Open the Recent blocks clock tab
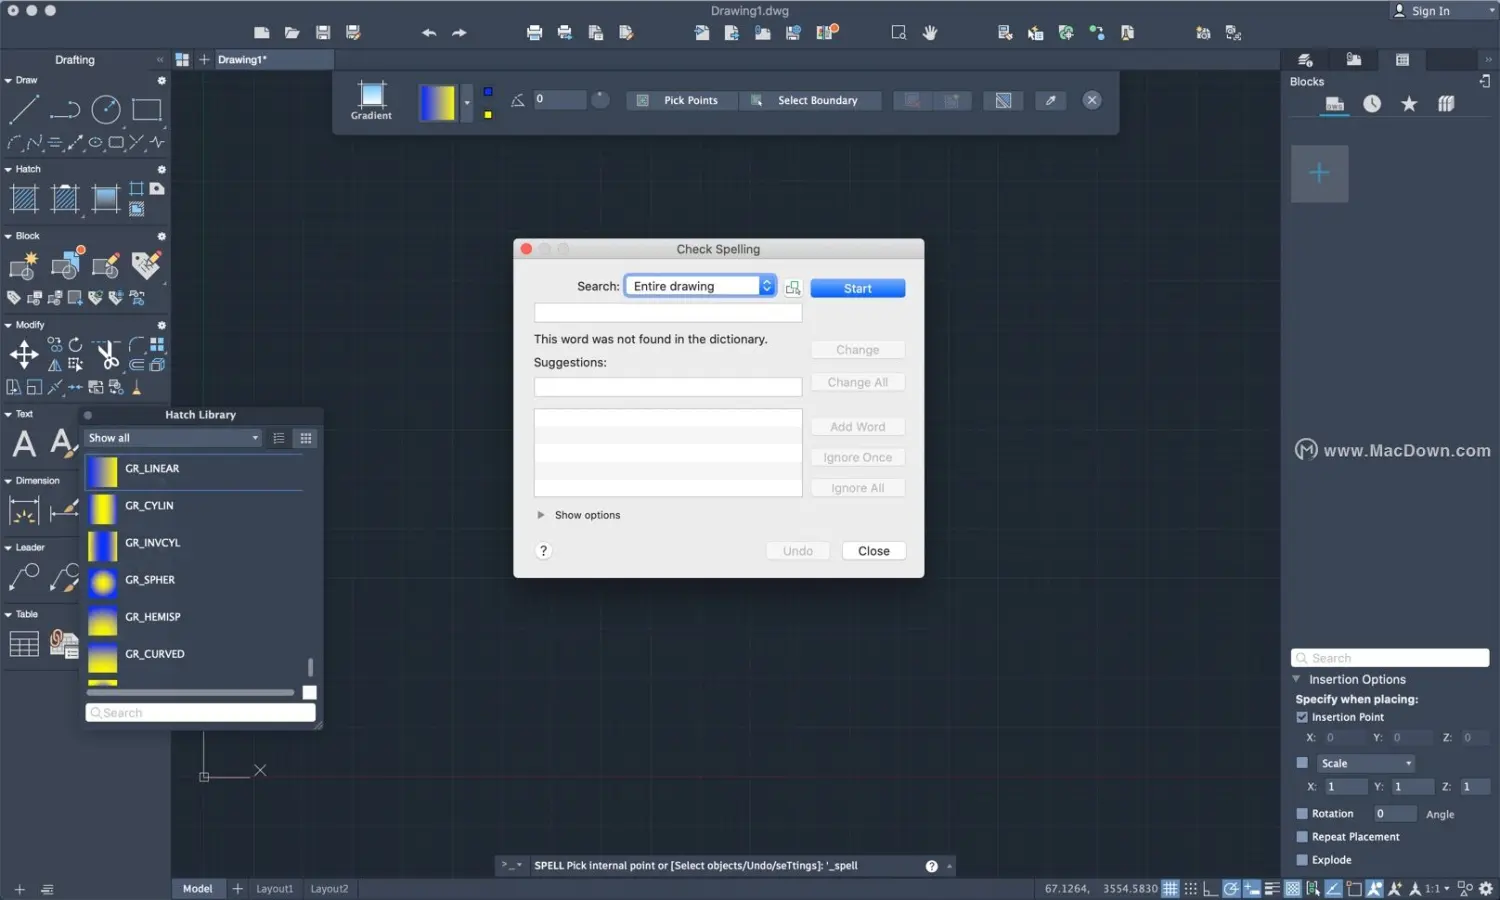This screenshot has width=1500, height=900. point(1372,104)
